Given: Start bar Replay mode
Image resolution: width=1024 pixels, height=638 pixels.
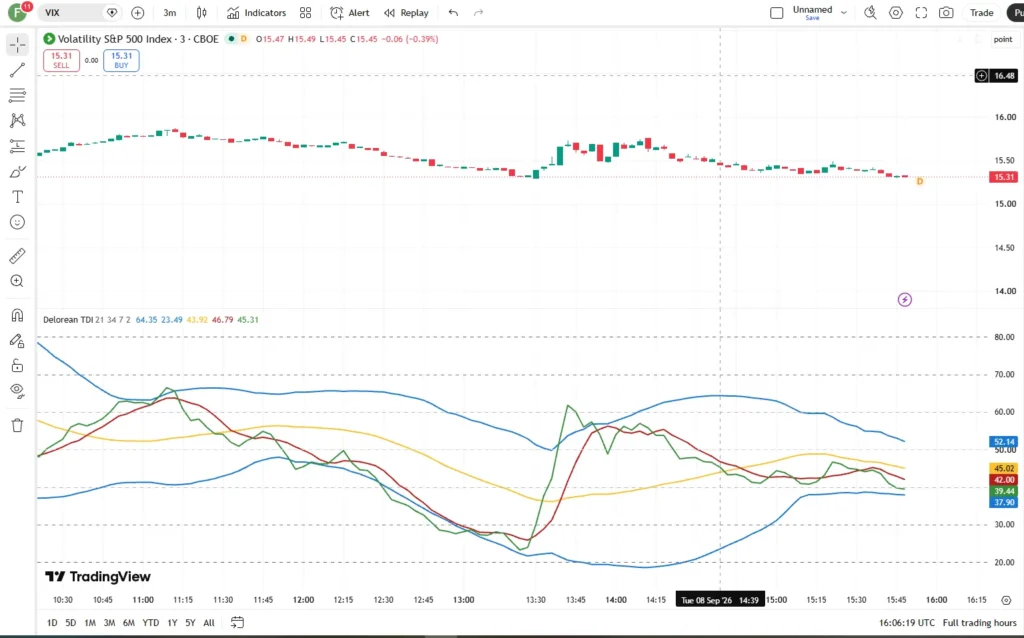Looking at the screenshot, I should pos(406,12).
